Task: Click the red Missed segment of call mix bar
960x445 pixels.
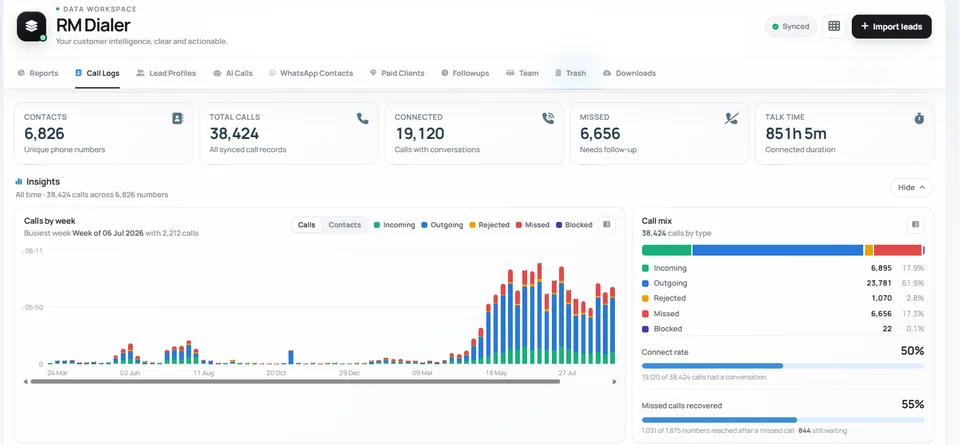Action: click(x=898, y=250)
